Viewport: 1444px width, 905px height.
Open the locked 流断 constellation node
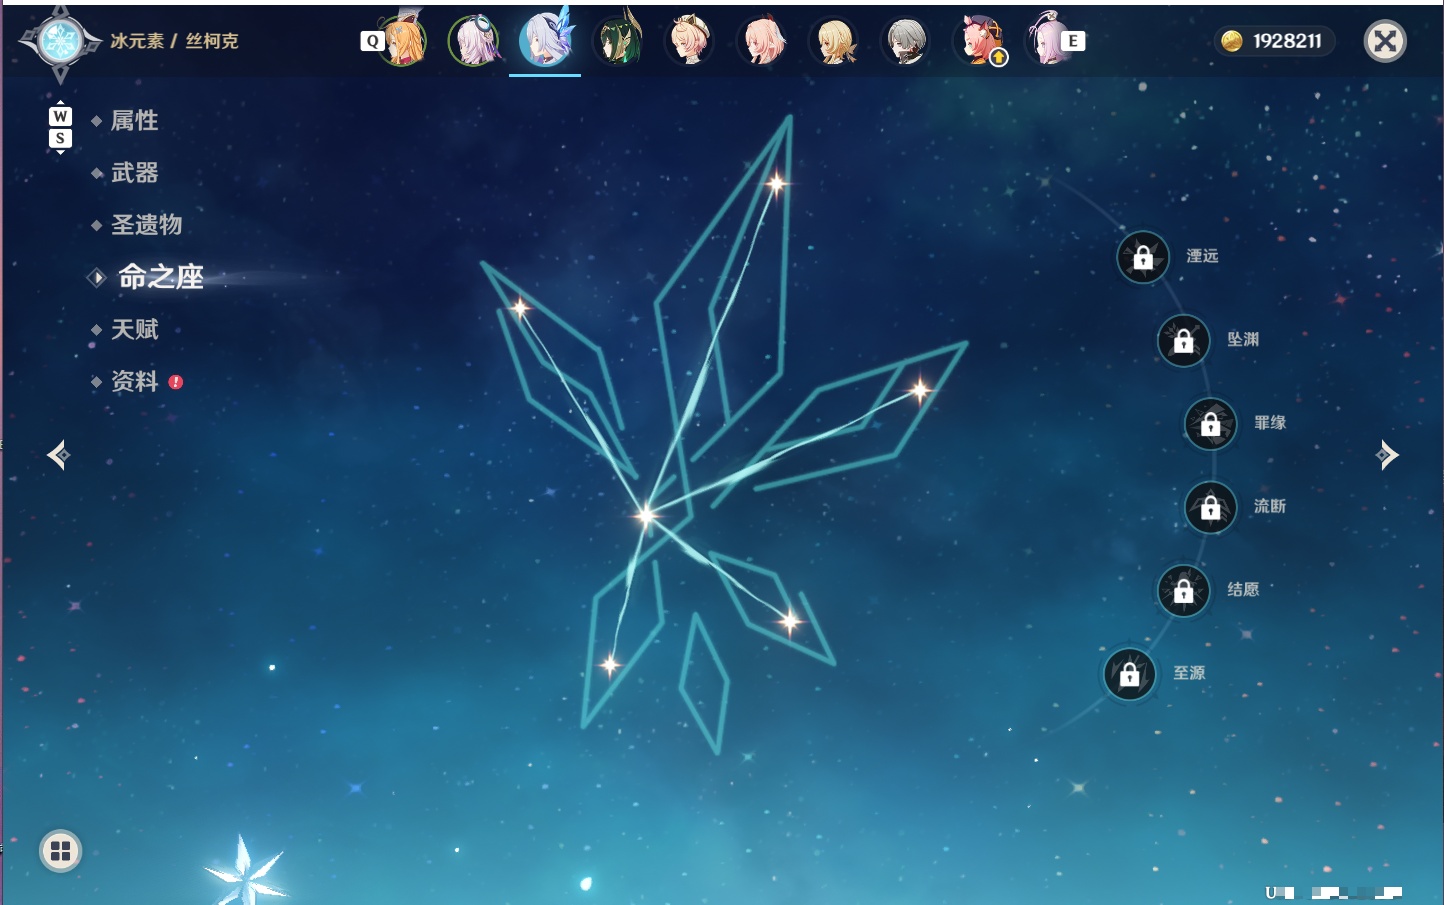[x=1211, y=508]
